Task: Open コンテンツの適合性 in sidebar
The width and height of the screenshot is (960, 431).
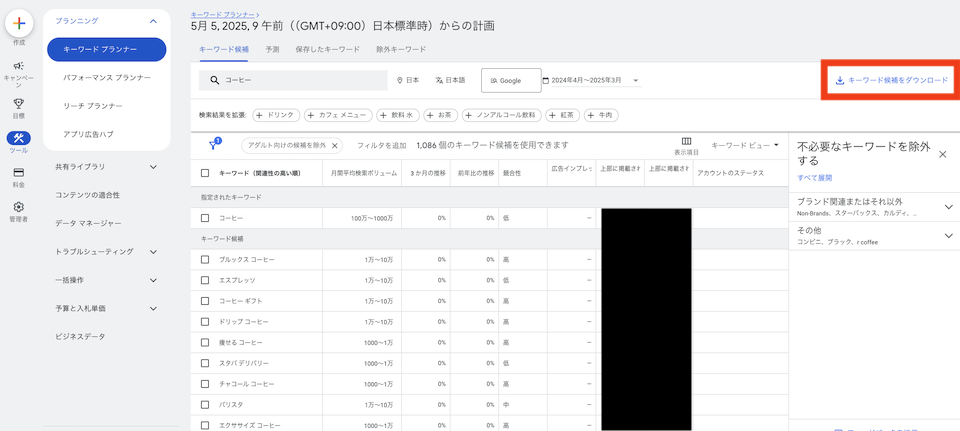Action: click(x=87, y=195)
